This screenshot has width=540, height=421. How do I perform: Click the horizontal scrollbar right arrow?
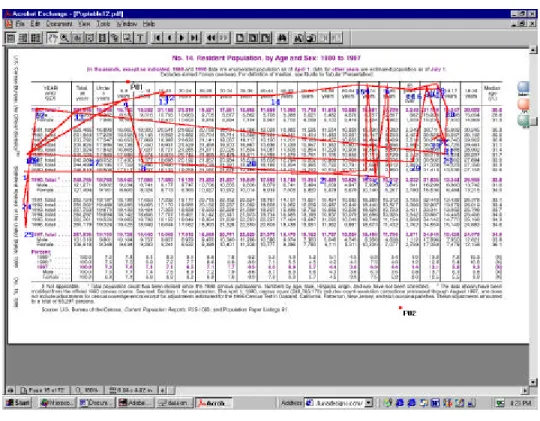click(x=525, y=390)
